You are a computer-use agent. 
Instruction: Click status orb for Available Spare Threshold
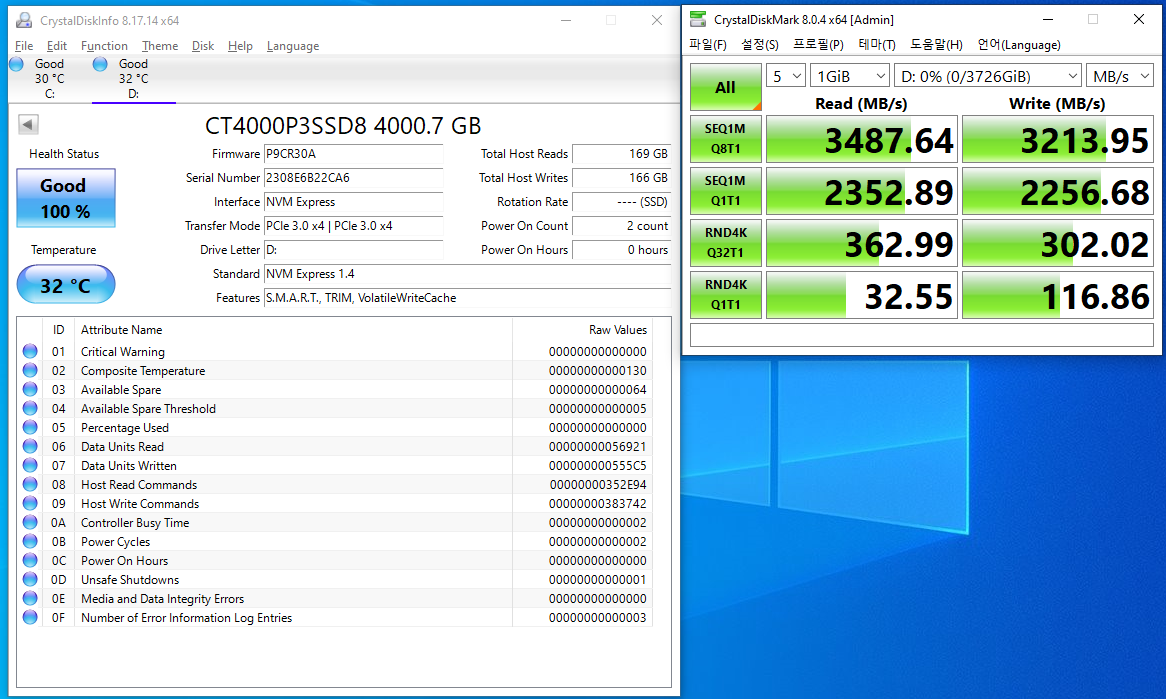tap(30, 408)
